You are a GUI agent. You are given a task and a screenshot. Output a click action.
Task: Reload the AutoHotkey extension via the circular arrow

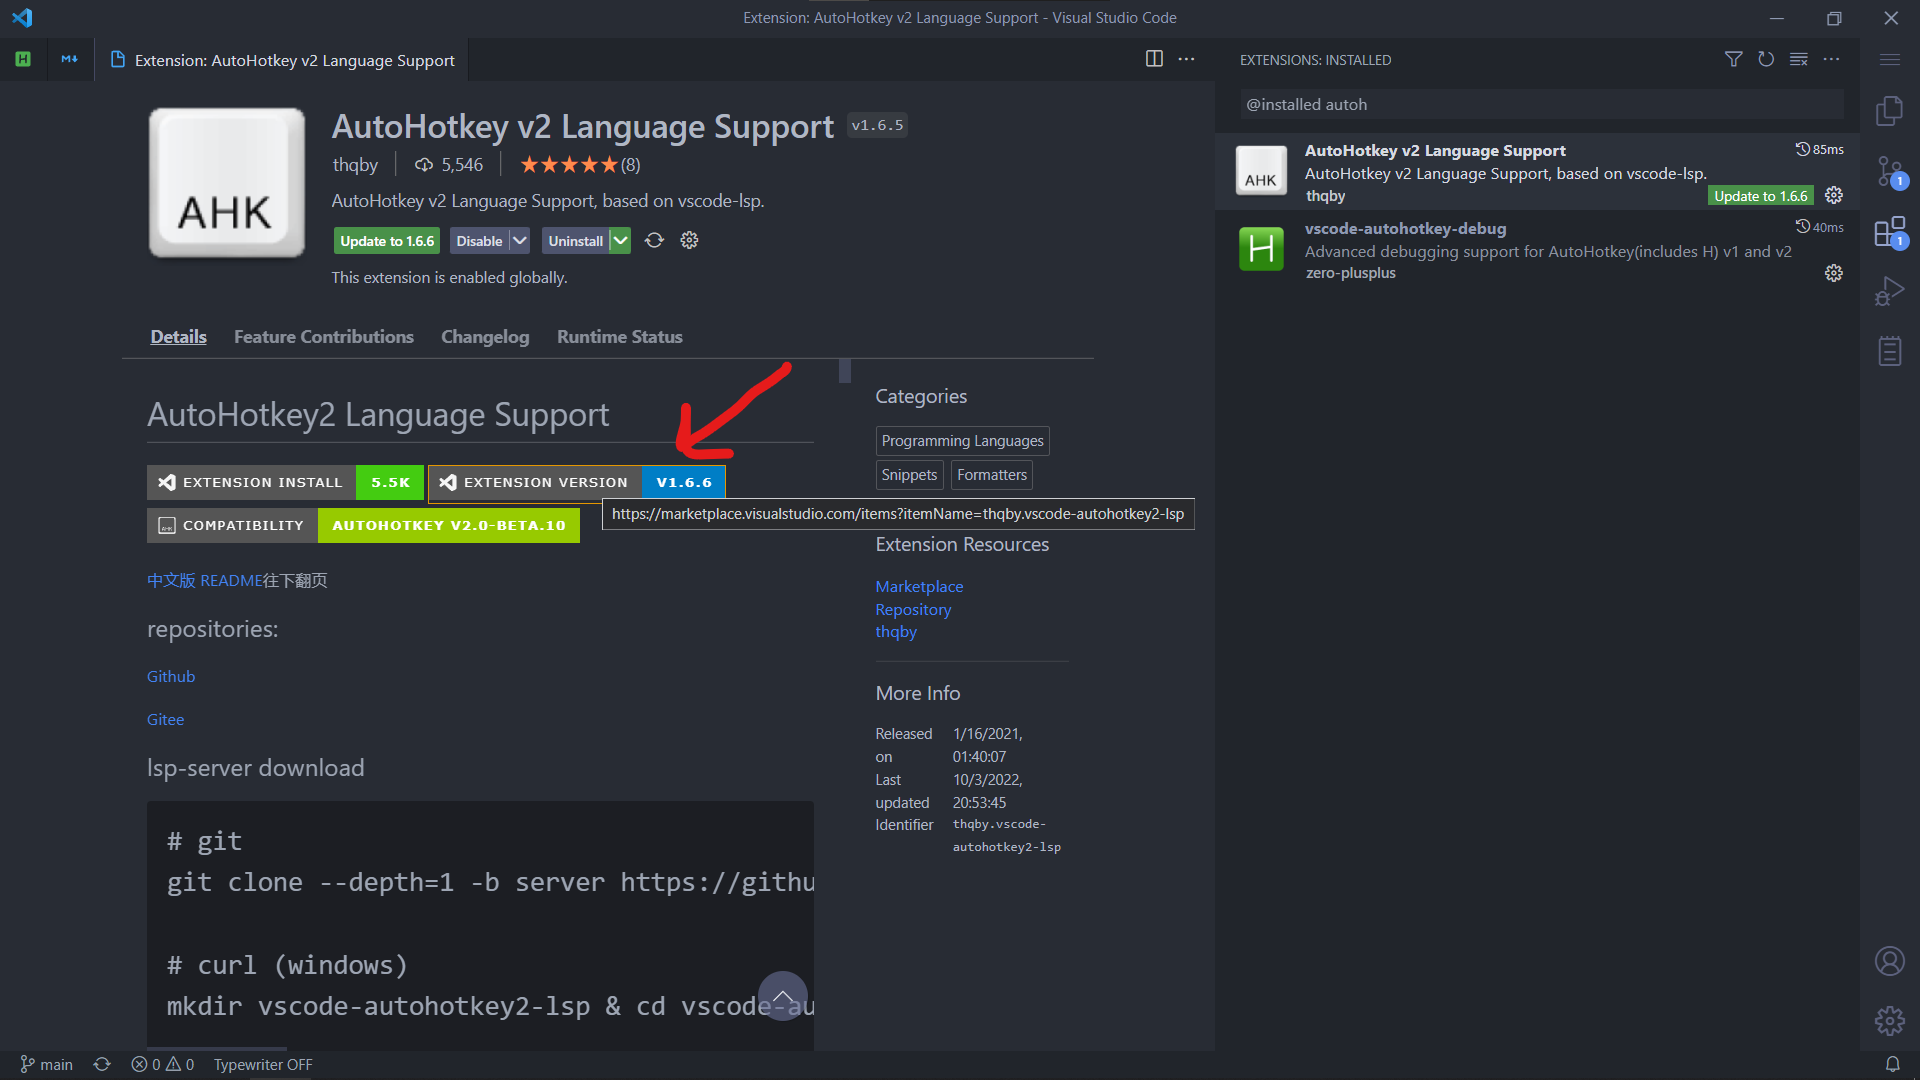pos(654,240)
